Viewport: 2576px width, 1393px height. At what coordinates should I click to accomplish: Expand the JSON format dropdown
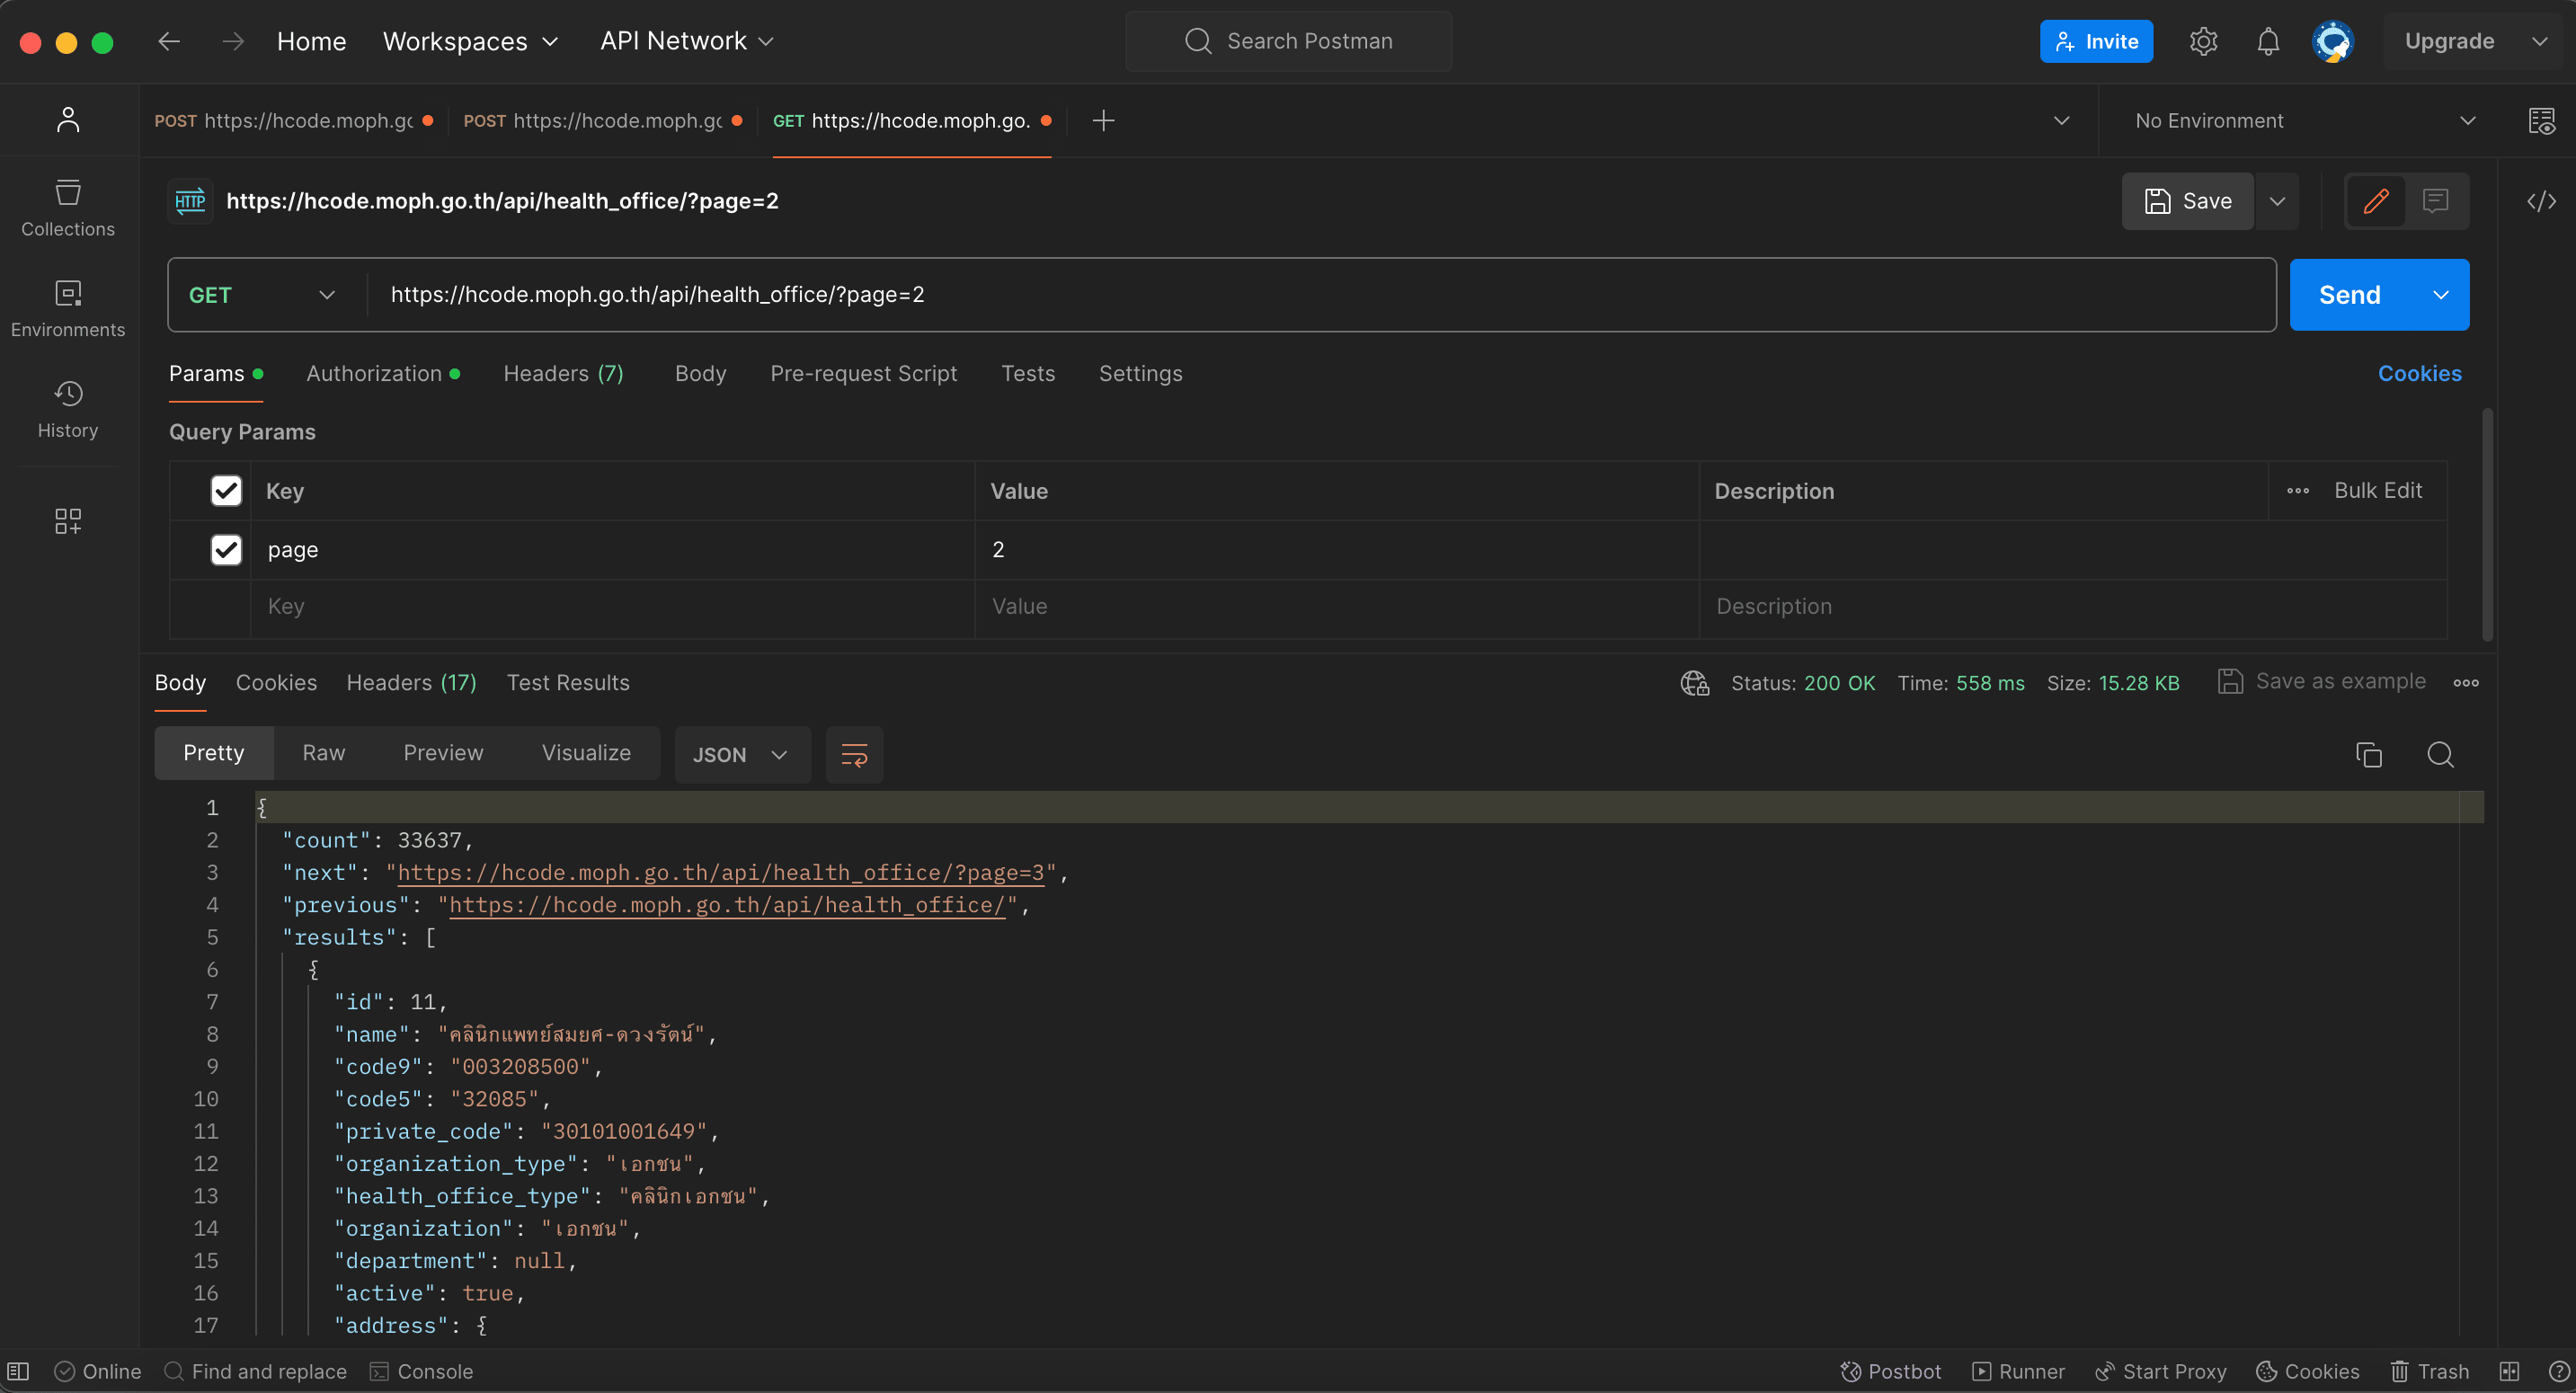(741, 755)
